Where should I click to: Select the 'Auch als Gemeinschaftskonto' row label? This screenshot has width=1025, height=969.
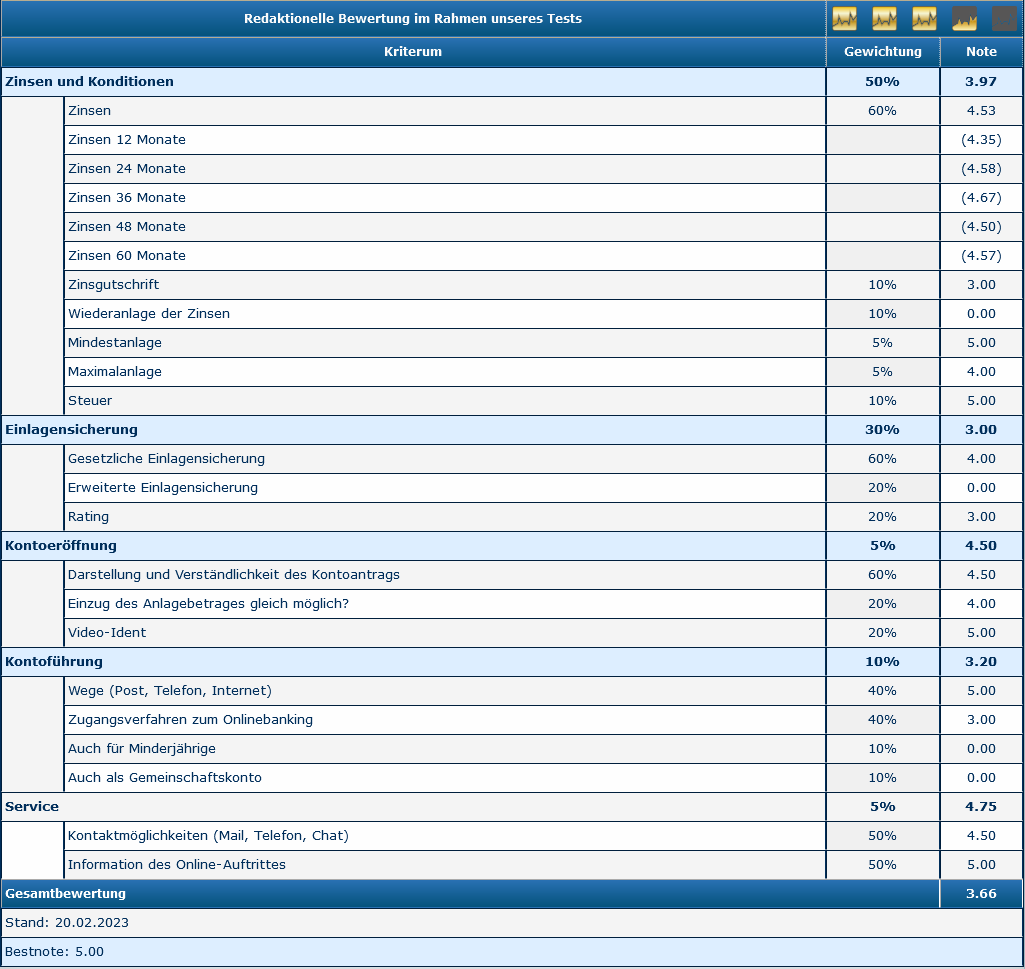point(165,777)
